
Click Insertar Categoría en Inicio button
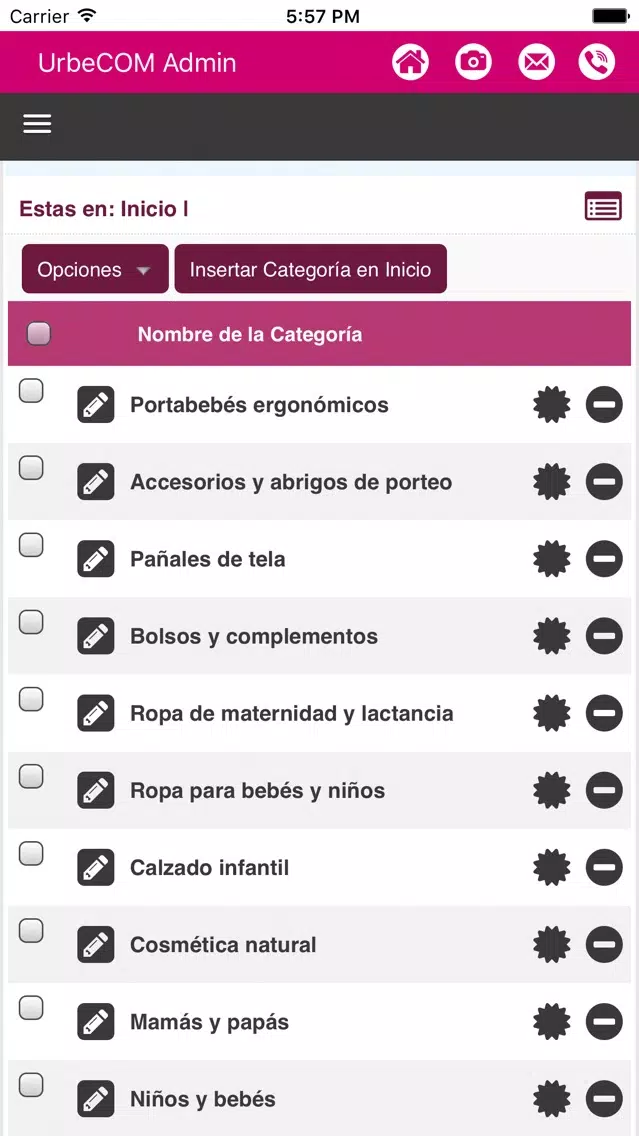coord(310,269)
